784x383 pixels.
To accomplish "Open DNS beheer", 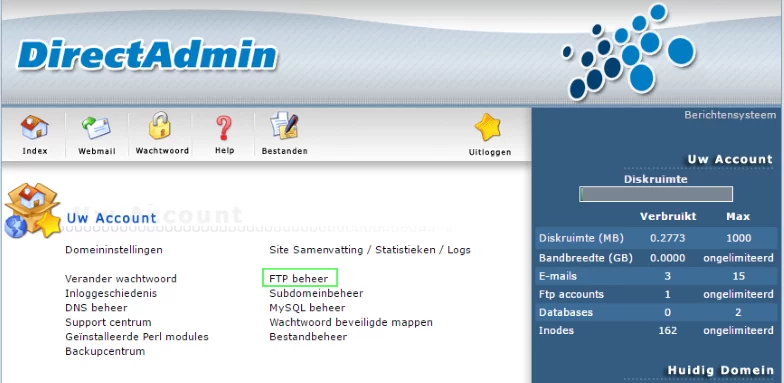I will [96, 308].
